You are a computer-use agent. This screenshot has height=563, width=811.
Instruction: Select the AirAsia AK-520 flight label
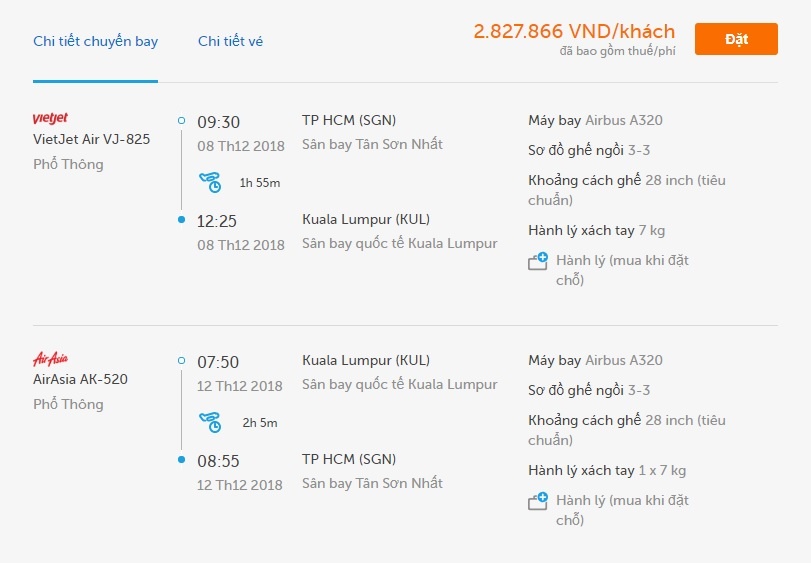point(81,380)
